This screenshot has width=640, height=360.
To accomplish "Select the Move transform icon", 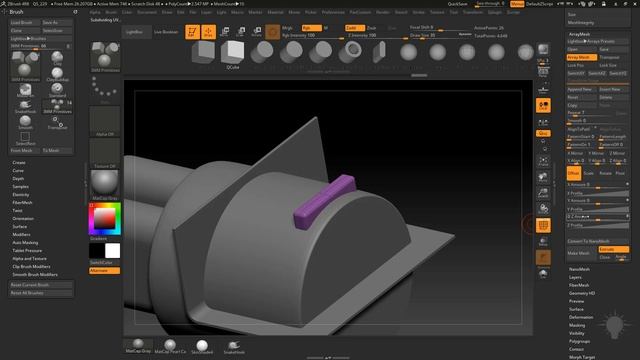I will tap(224, 32).
